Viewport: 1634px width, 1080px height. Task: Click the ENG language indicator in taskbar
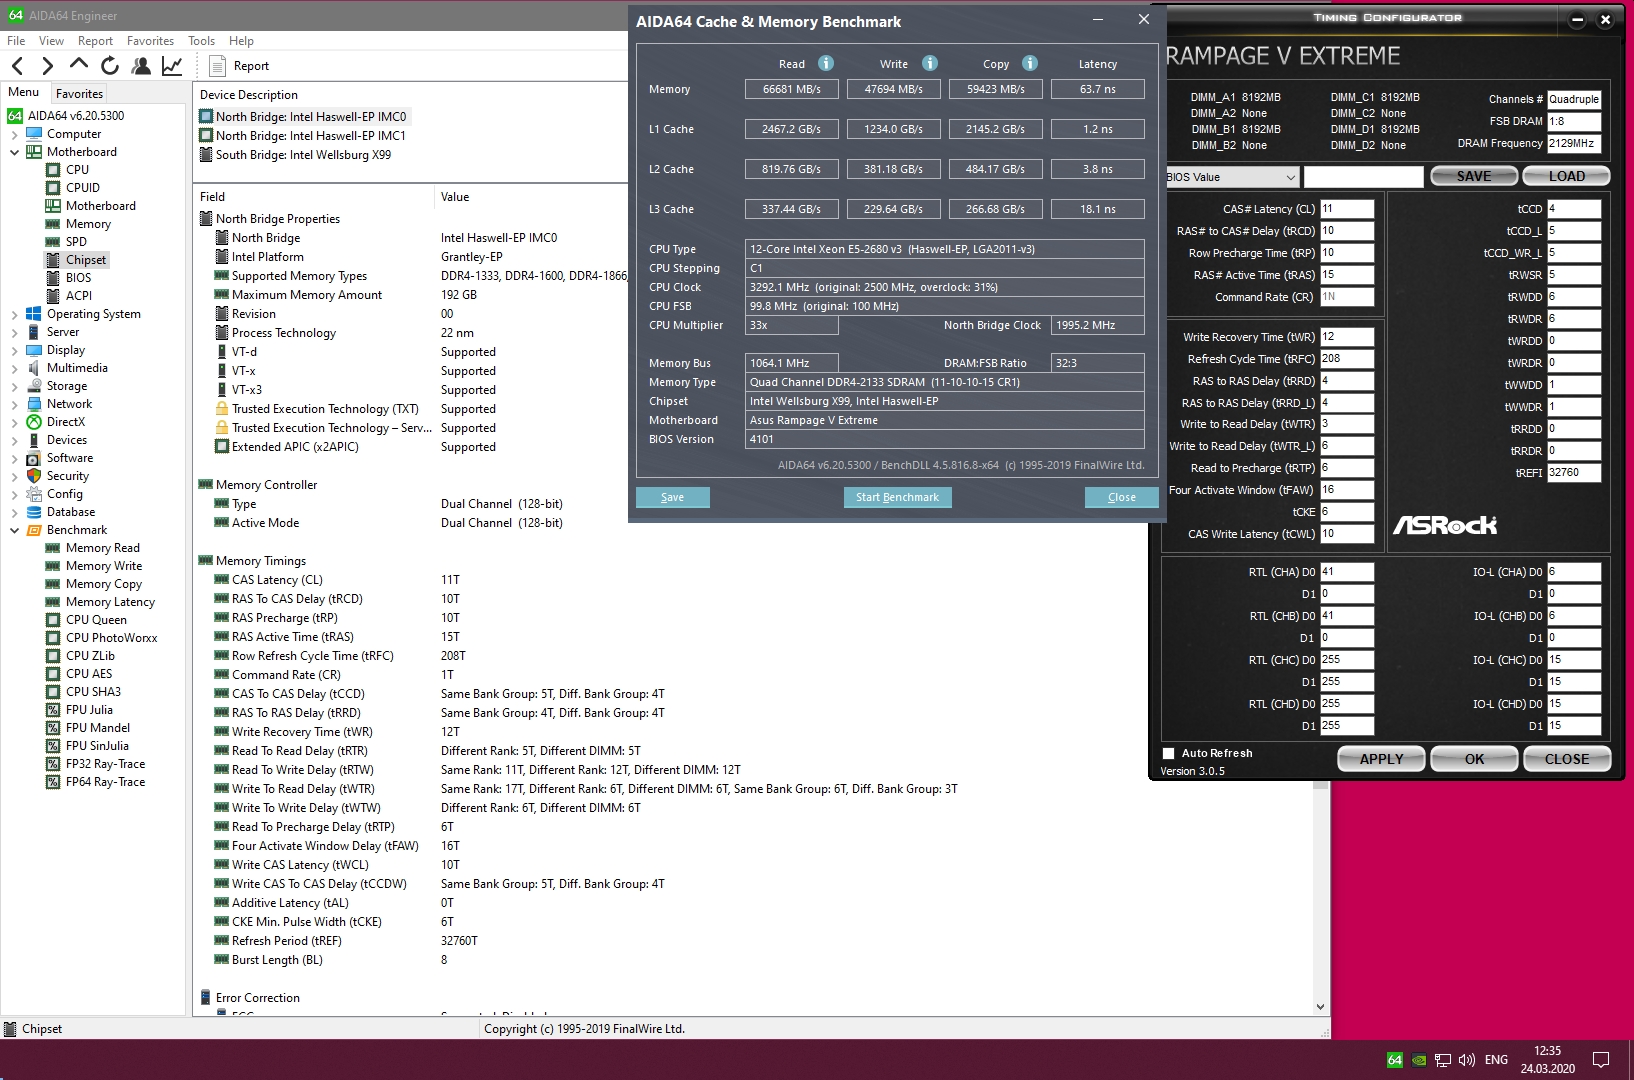(x=1496, y=1060)
